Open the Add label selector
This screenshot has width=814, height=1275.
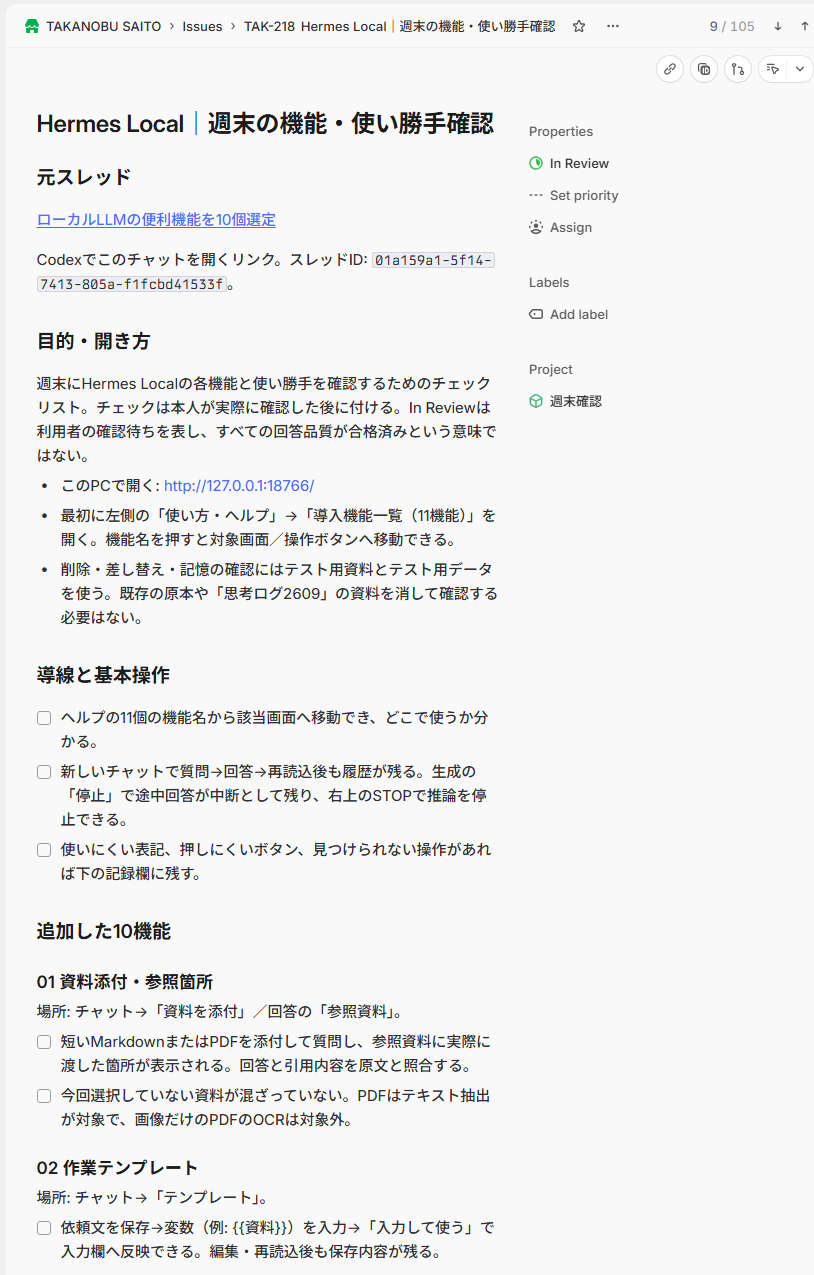pyautogui.click(x=568, y=314)
